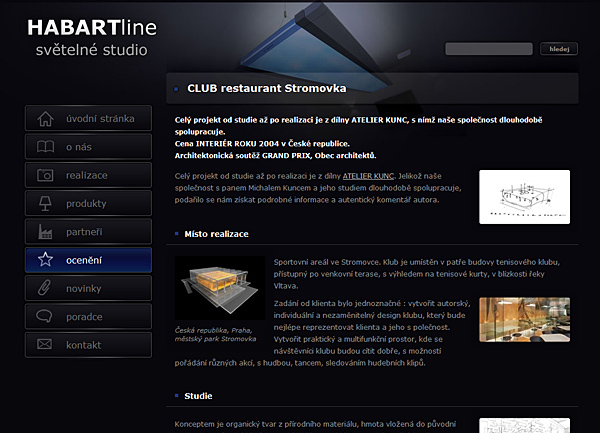Open the úvodní stránka menu item
This screenshot has width=600, height=433.
point(88,119)
